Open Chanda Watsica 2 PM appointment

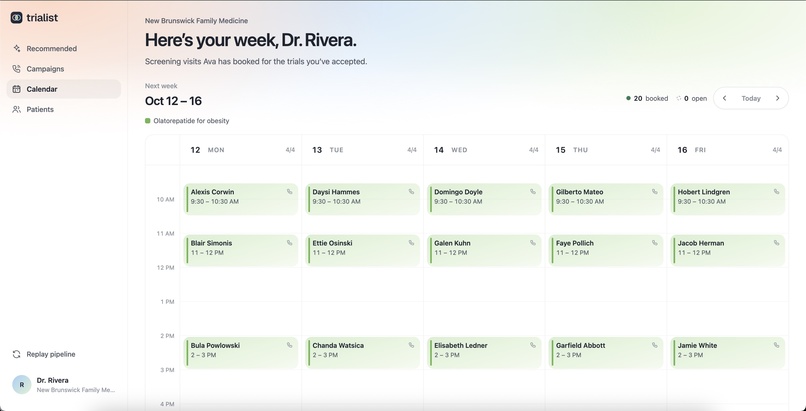click(x=362, y=352)
